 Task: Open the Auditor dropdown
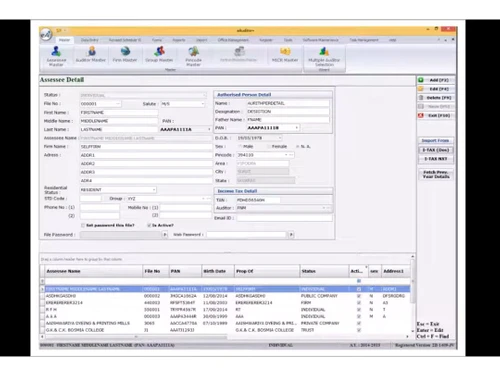coord(323,208)
